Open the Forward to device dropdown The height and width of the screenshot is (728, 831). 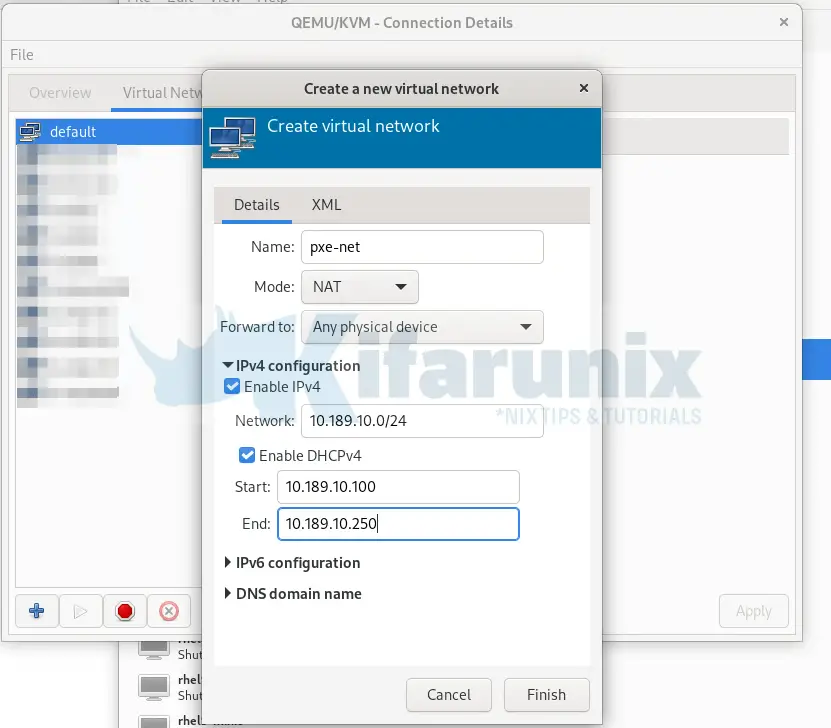[x=422, y=327]
